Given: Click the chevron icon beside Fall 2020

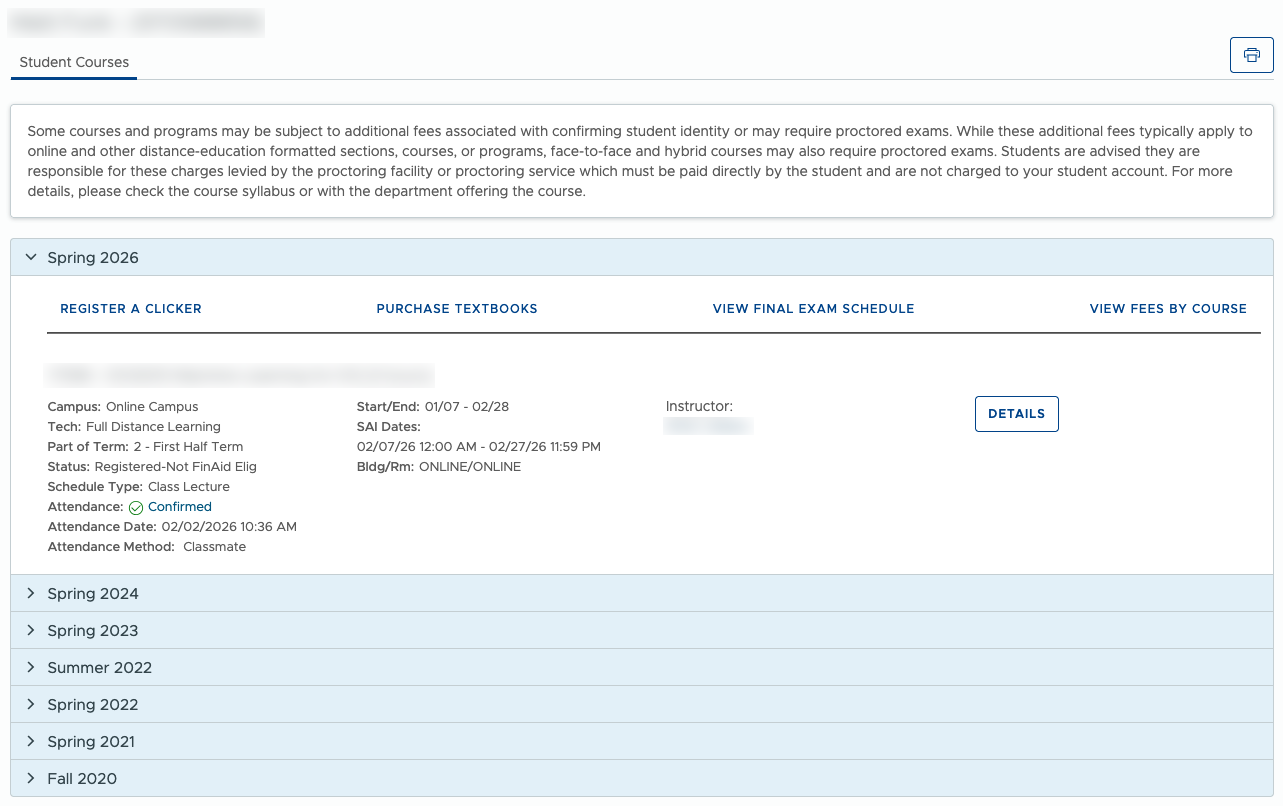Looking at the screenshot, I should [x=31, y=778].
